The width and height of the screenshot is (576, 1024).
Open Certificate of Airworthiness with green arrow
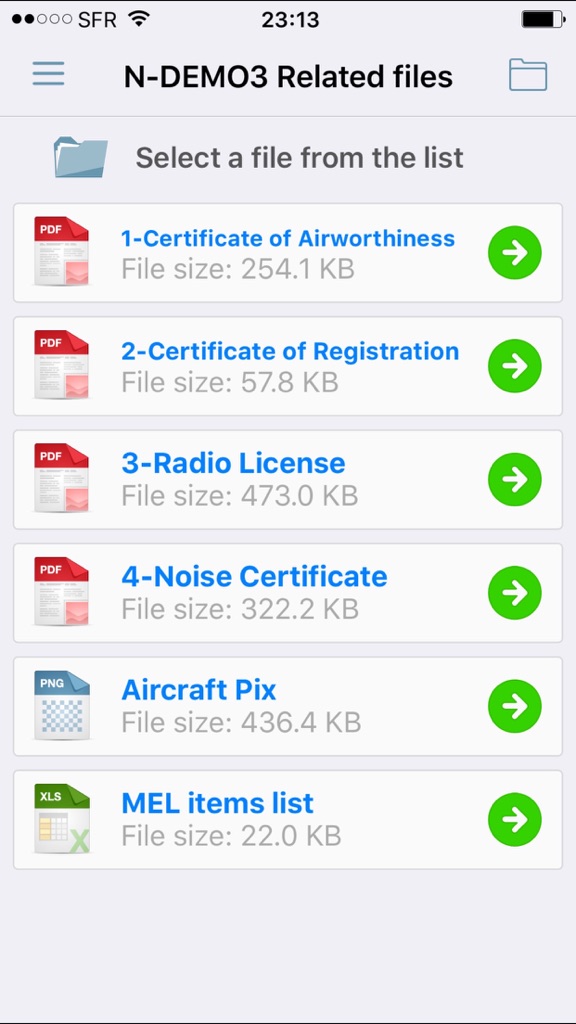click(x=515, y=253)
